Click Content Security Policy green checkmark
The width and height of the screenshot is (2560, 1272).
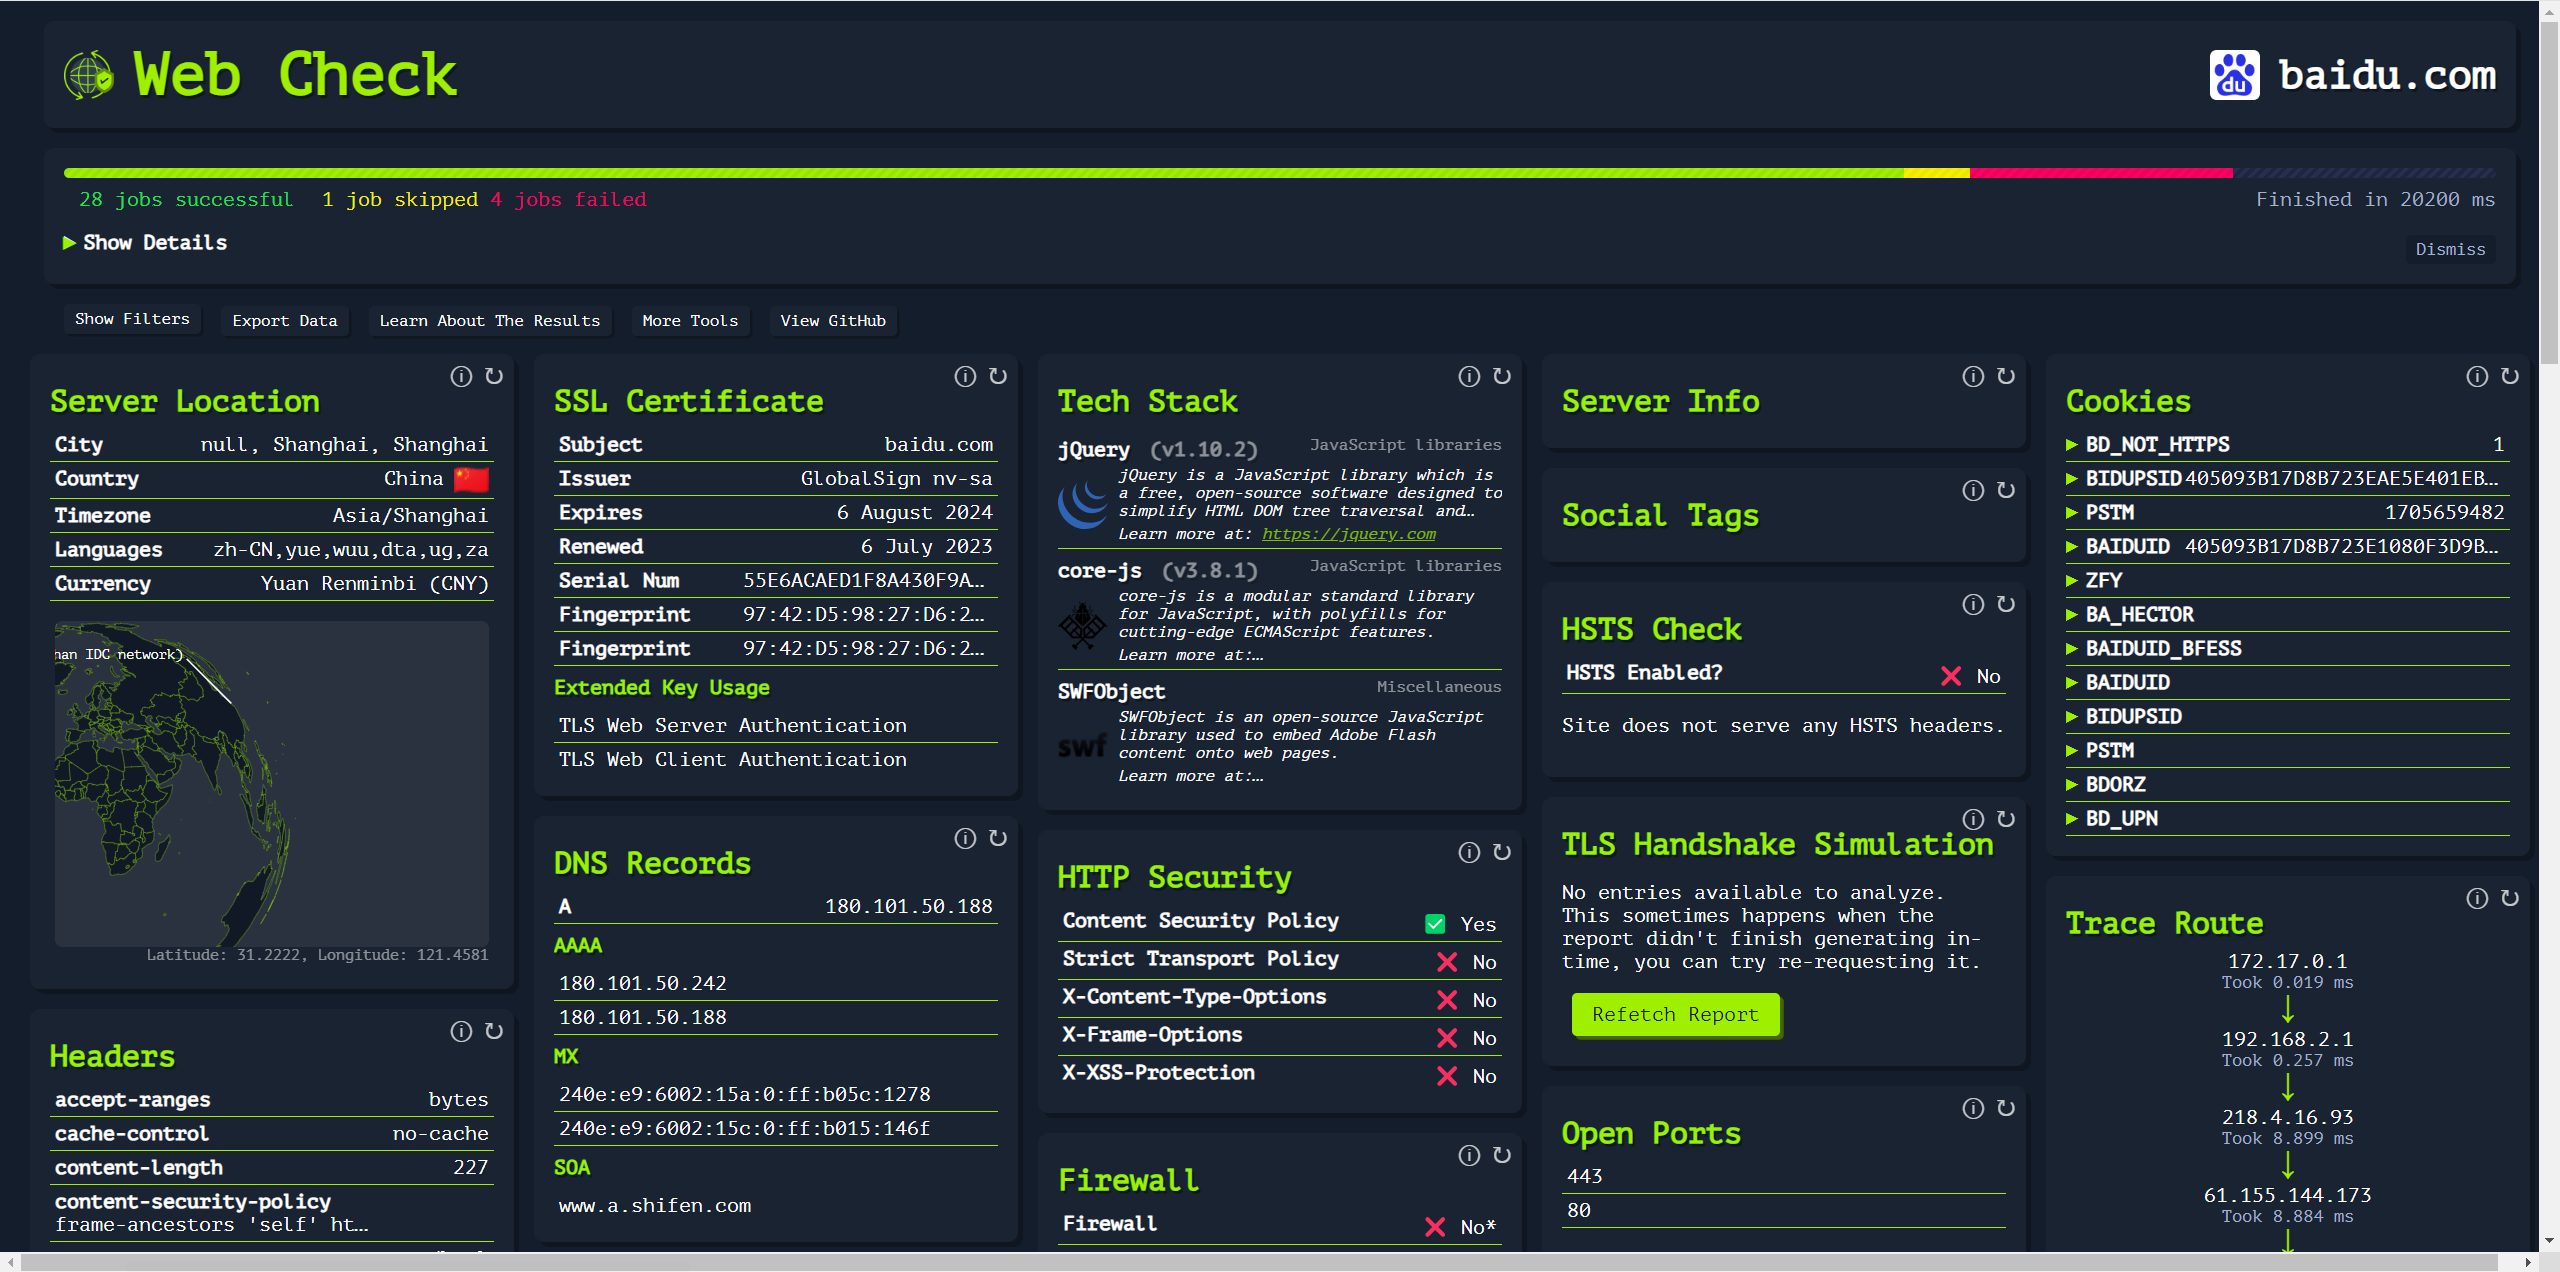1435,924
